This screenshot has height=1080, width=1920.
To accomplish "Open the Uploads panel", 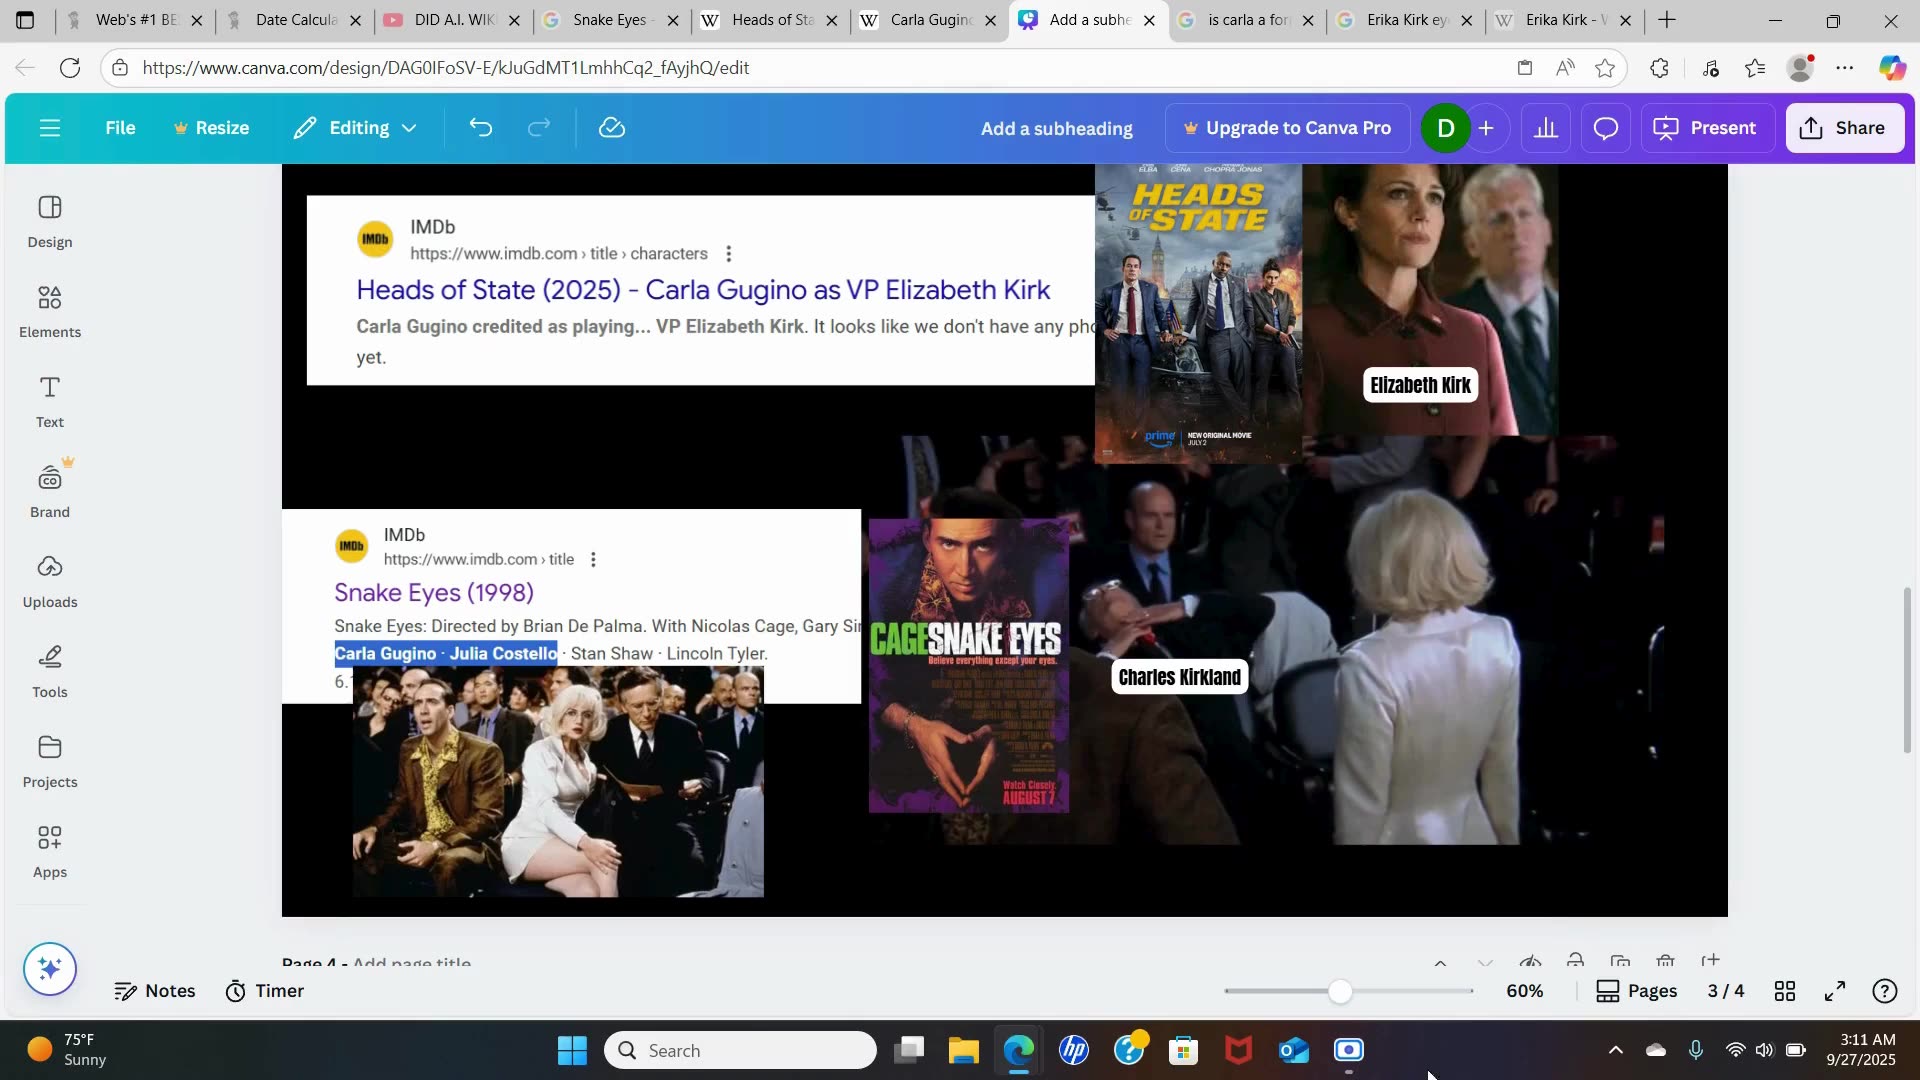I will coord(50,581).
